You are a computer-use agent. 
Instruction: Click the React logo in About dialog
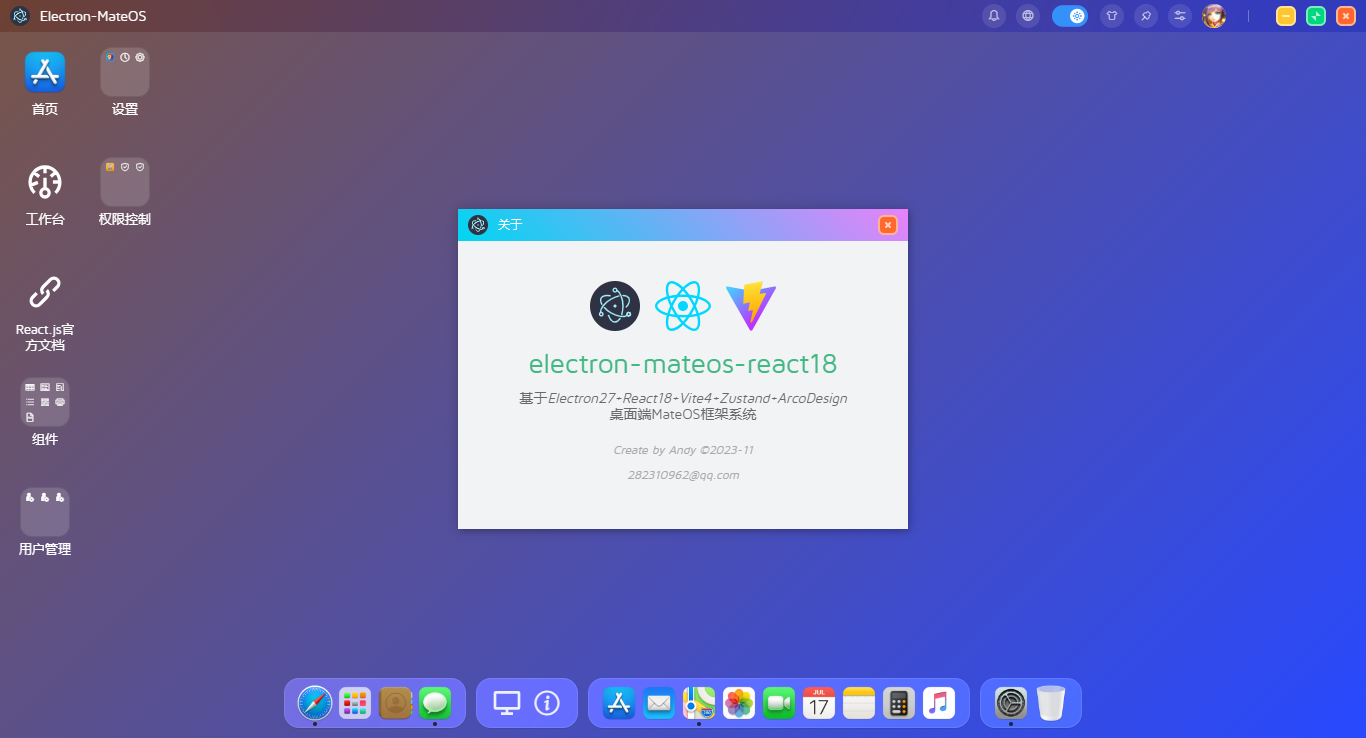(683, 306)
